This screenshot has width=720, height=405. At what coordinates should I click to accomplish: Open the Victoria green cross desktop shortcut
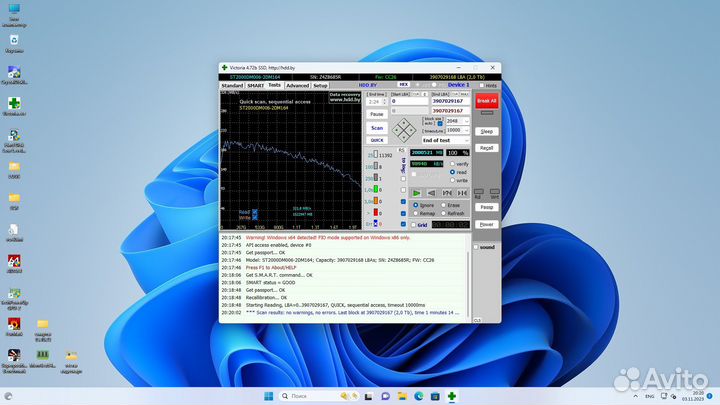click(14, 107)
